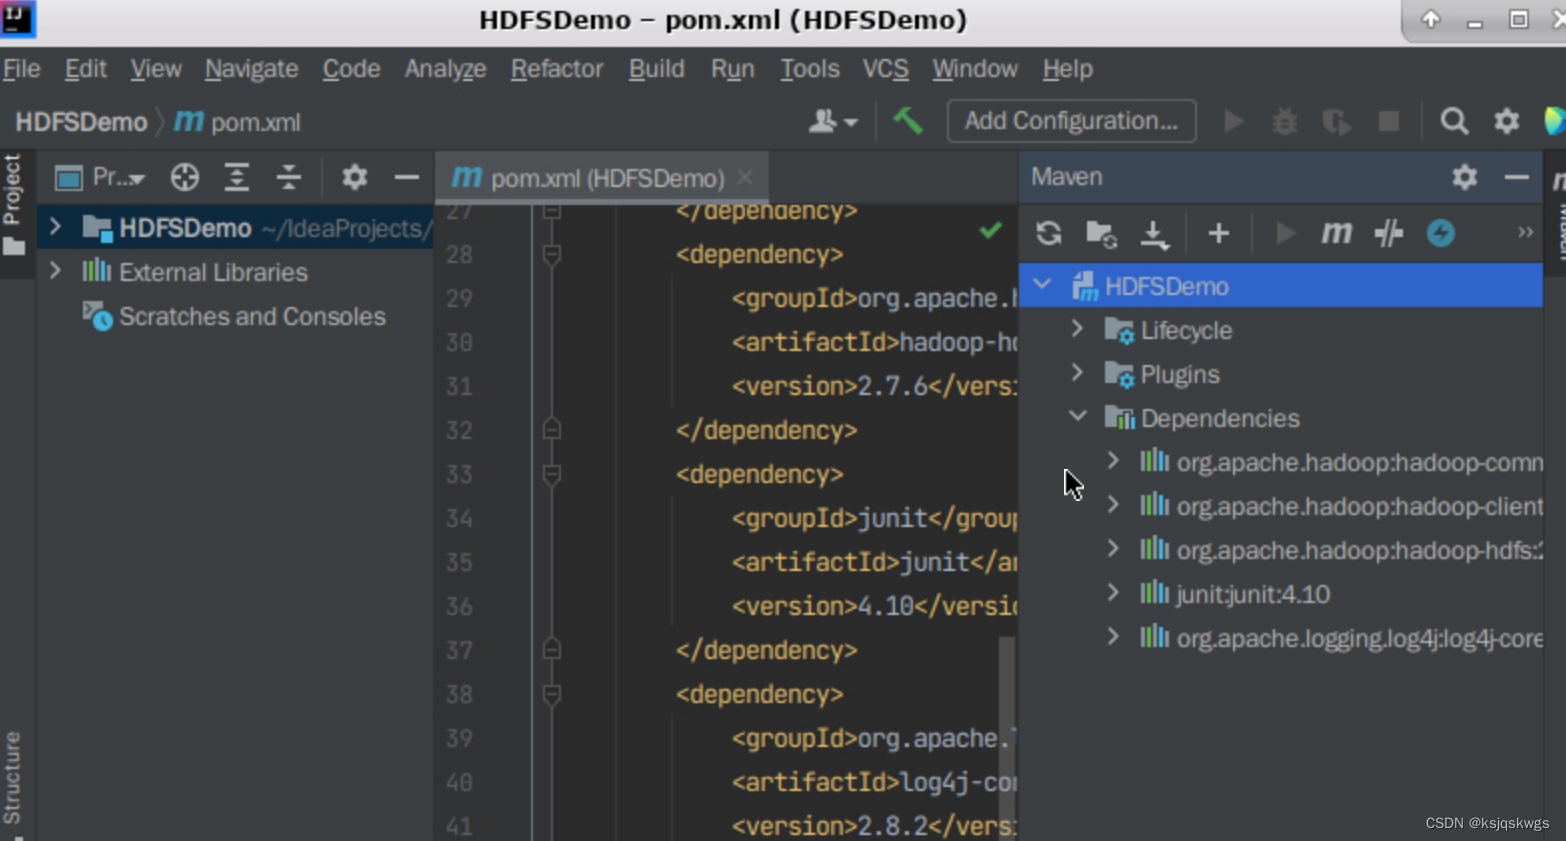Open Maven panel settings gear
The height and width of the screenshot is (841, 1566).
(1464, 177)
